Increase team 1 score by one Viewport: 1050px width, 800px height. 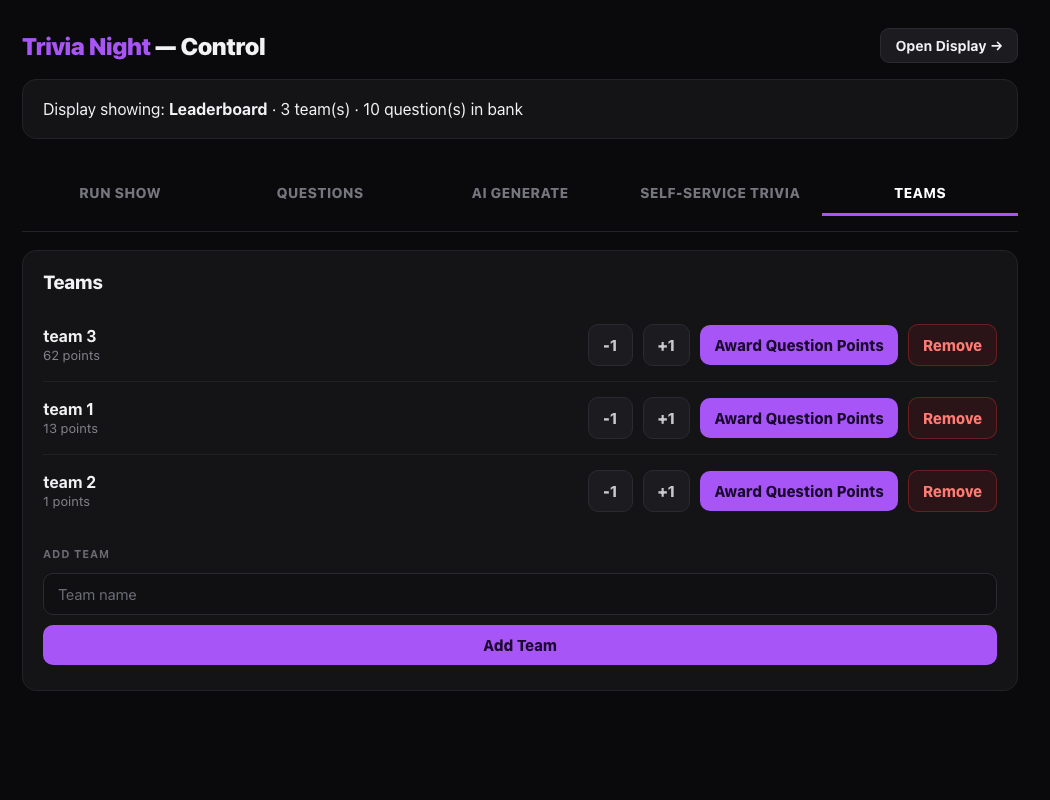(x=666, y=418)
